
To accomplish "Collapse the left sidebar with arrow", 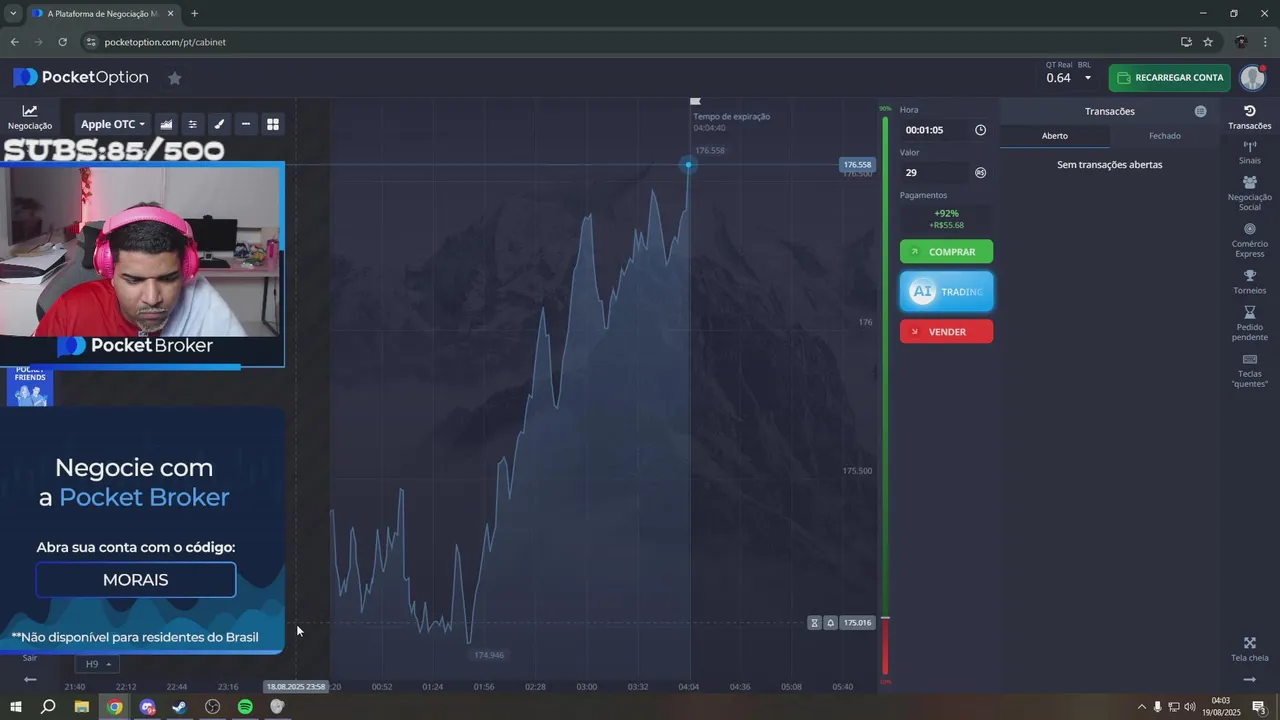I will (30, 679).
